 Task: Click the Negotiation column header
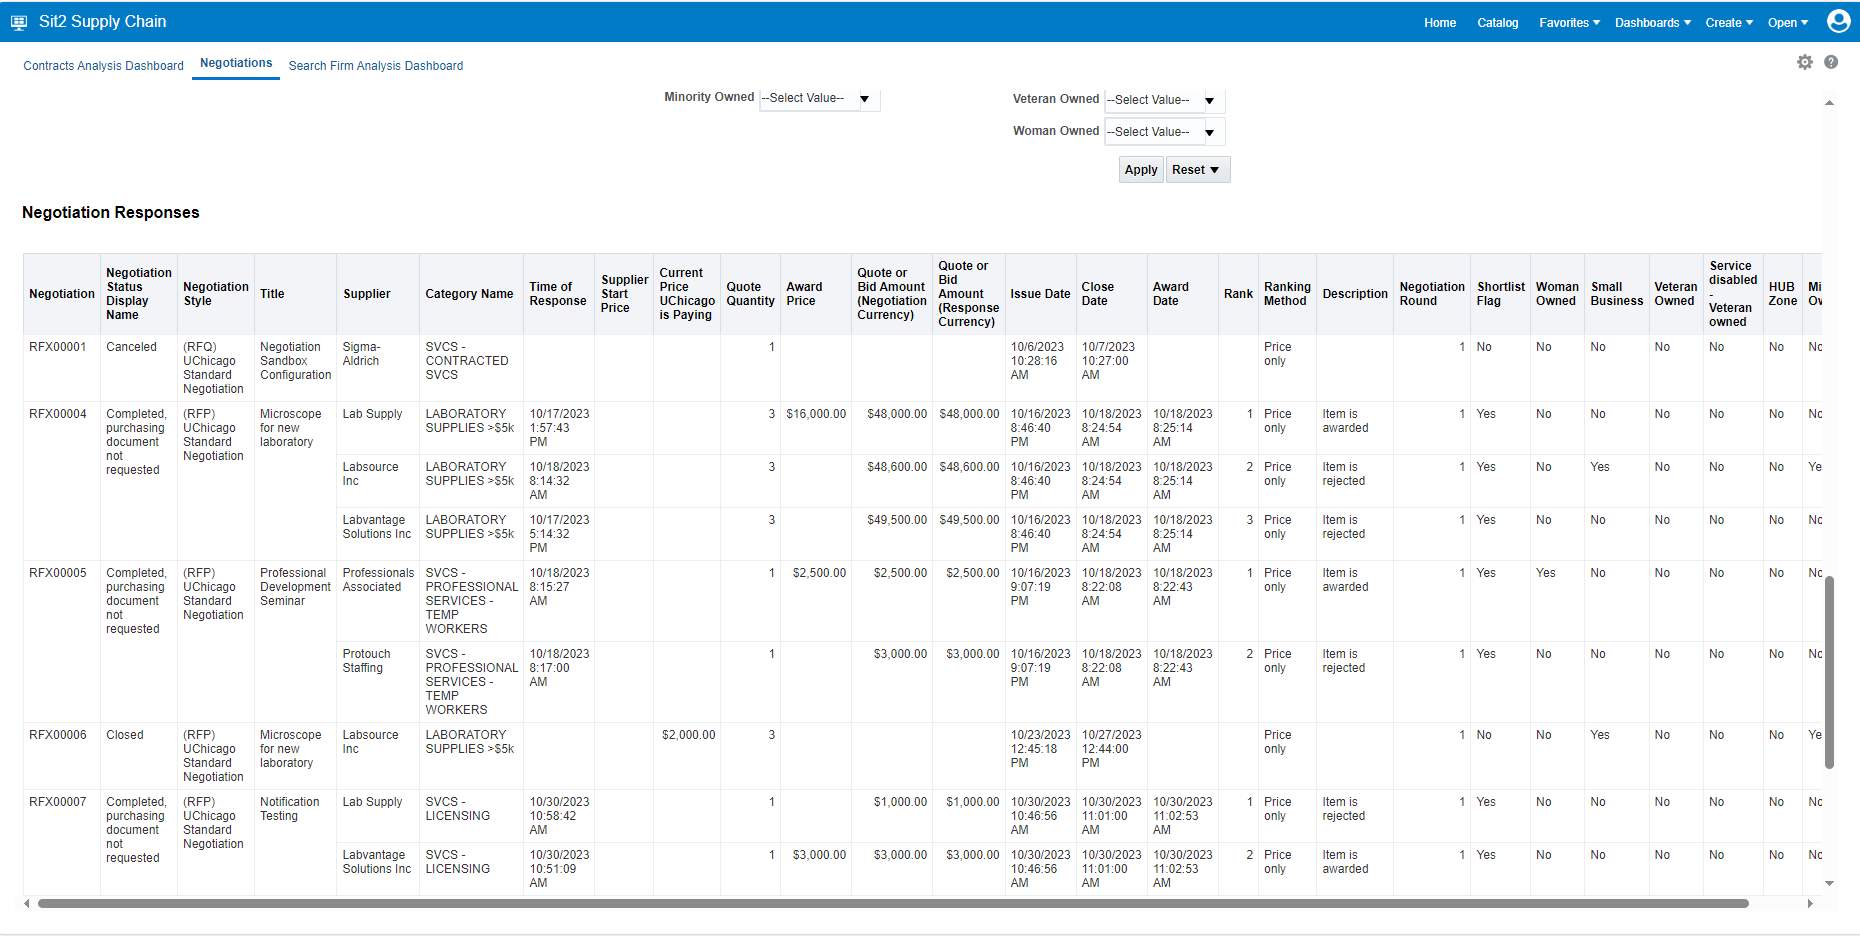pyautogui.click(x=61, y=293)
